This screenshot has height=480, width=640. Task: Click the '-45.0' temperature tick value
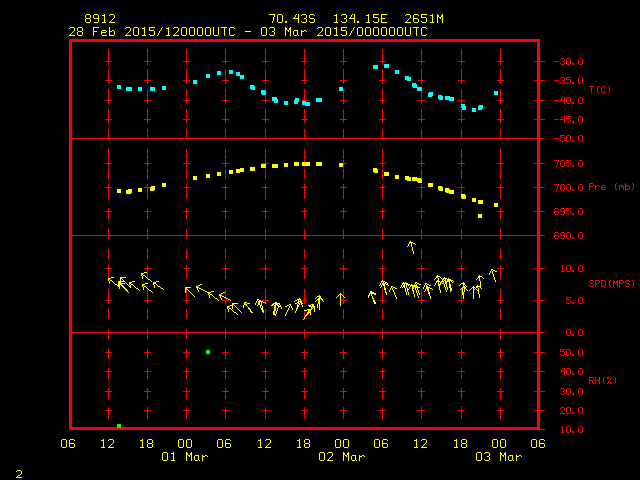[568, 120]
